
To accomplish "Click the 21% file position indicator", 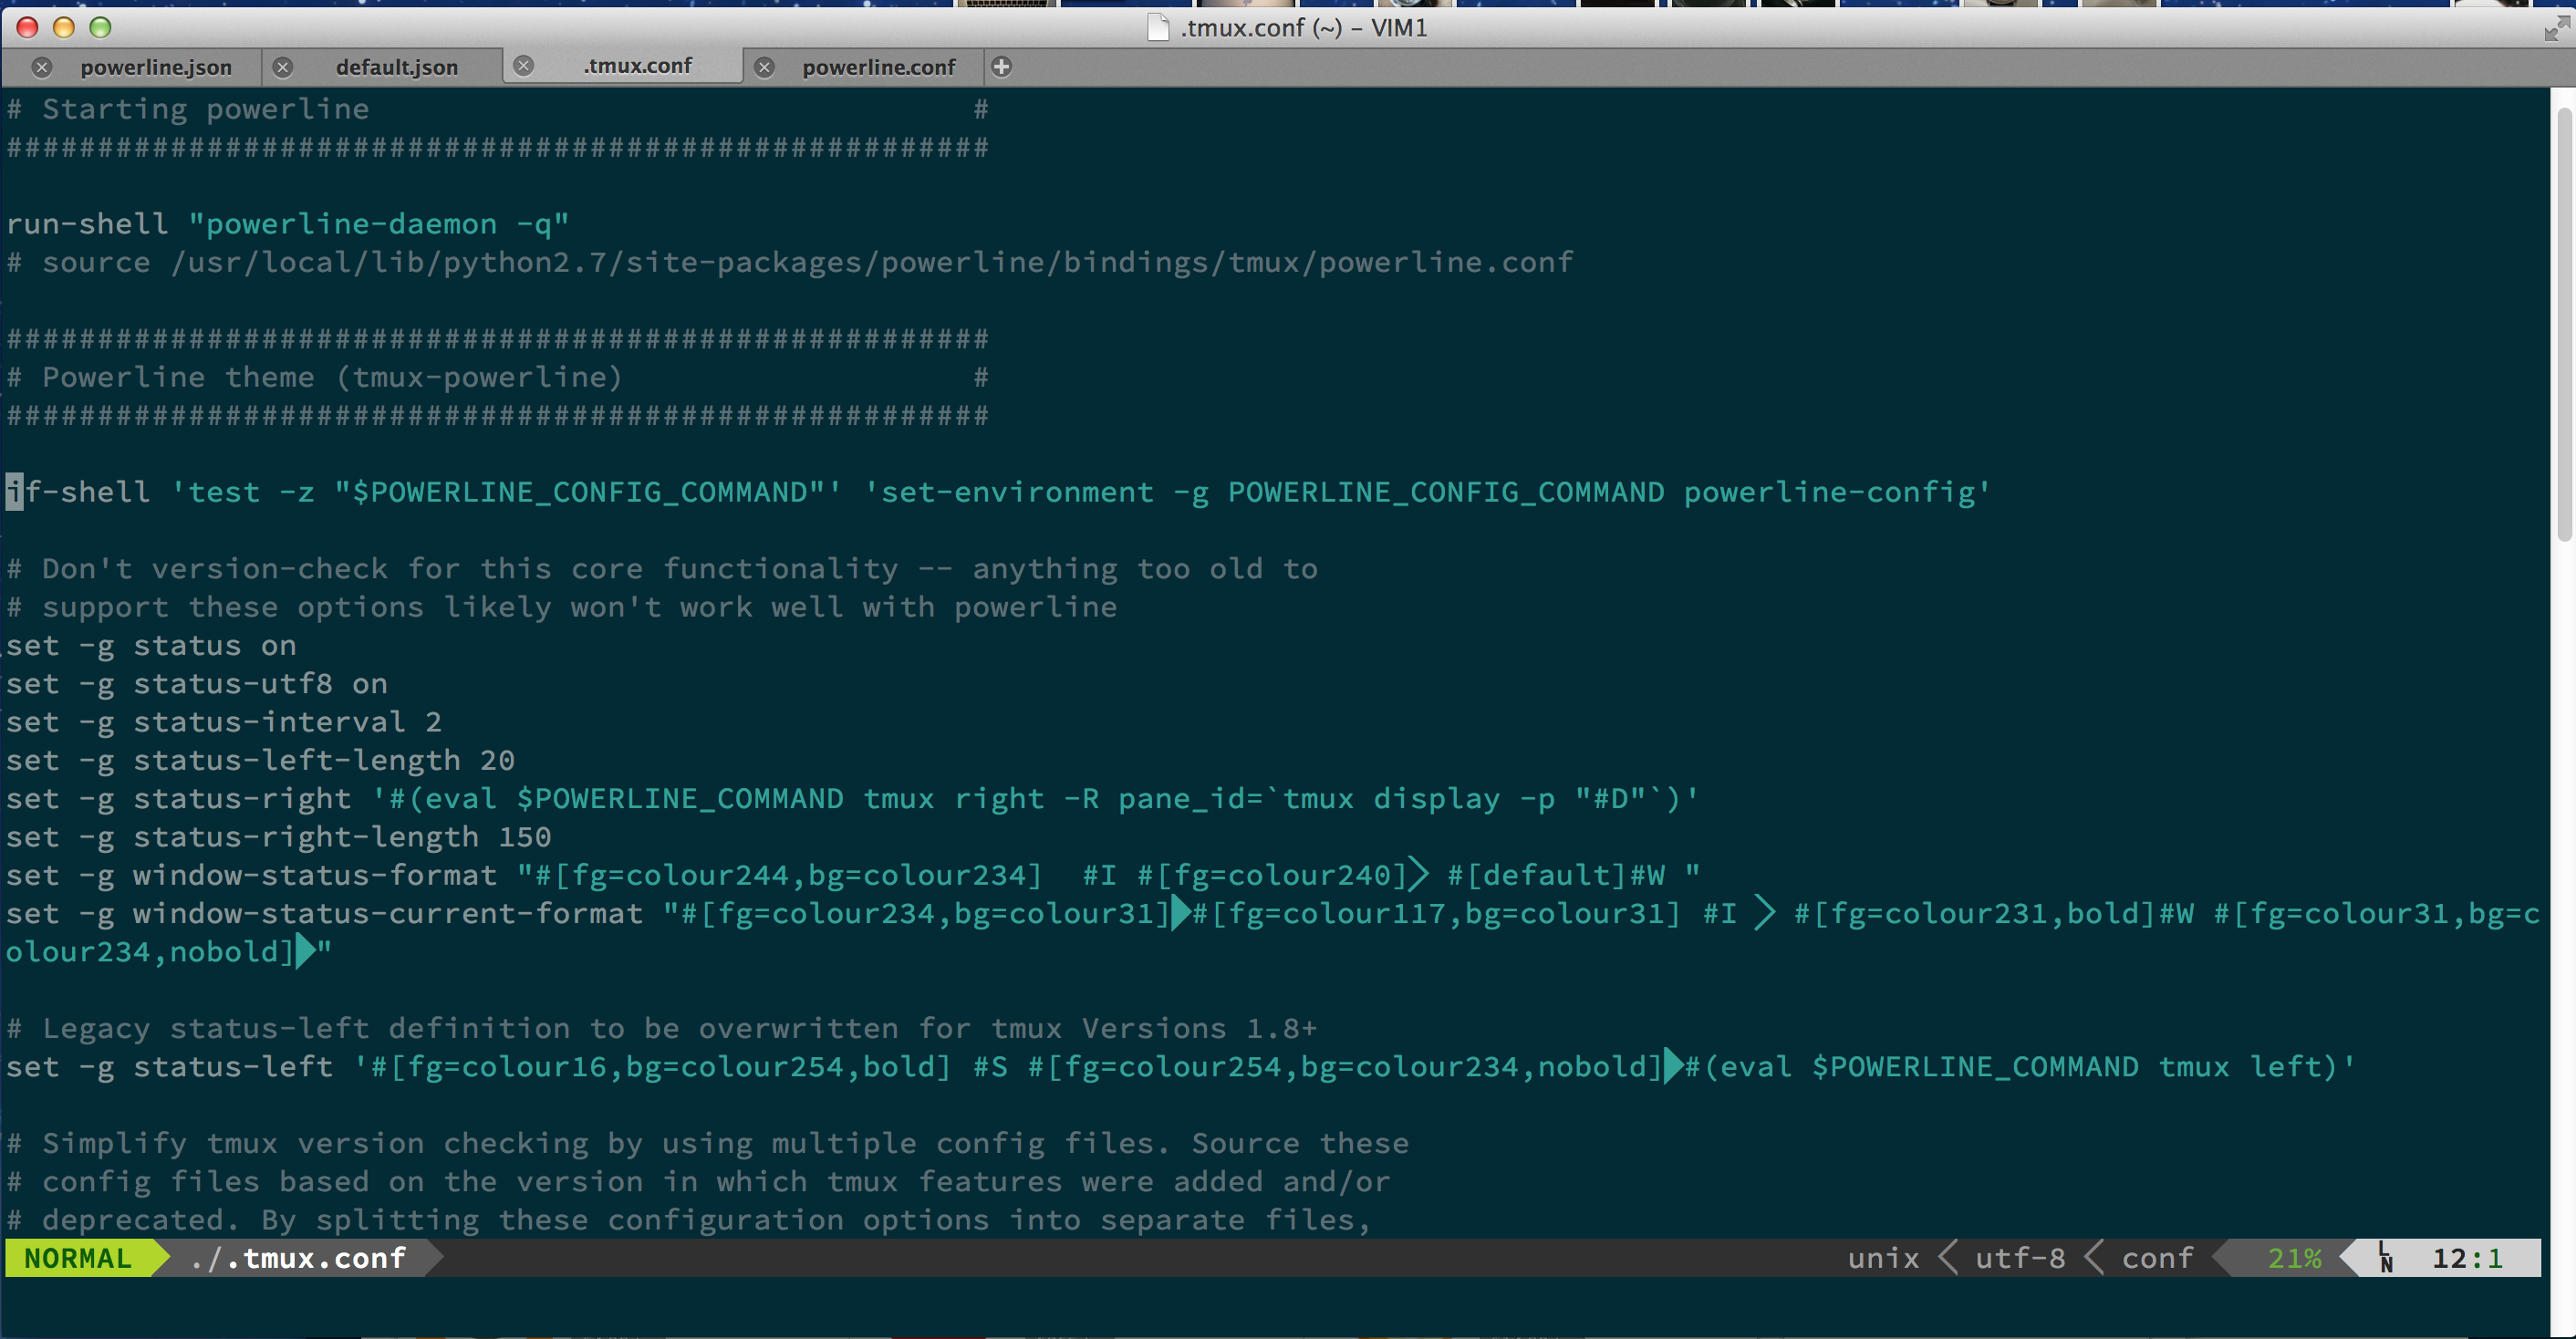I will [x=2293, y=1258].
